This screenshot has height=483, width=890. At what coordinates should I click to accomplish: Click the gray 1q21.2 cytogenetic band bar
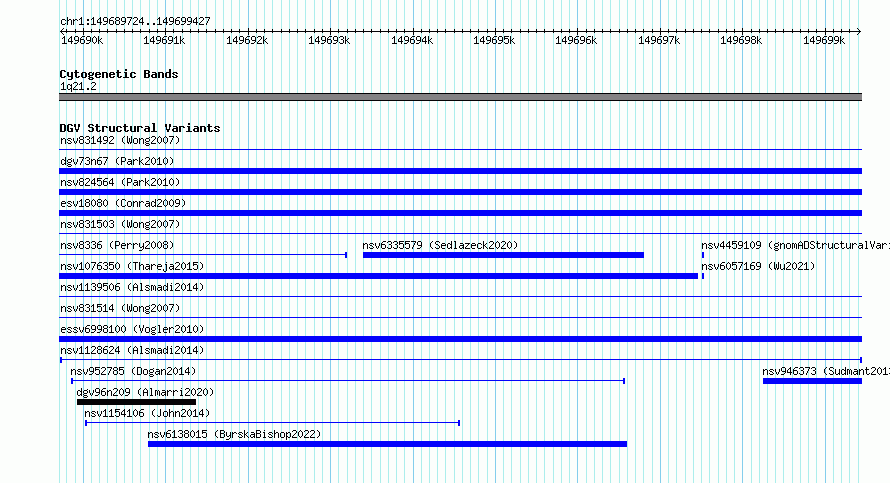point(460,97)
